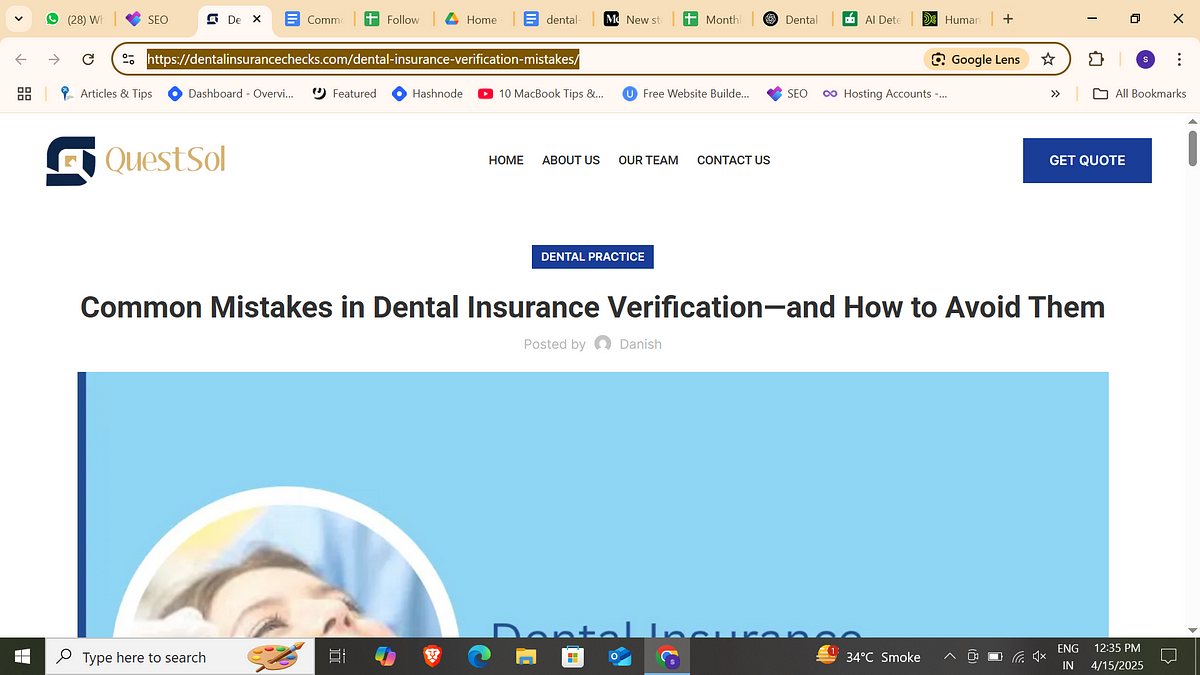Switch to the AI Dete tab
The height and width of the screenshot is (675, 1200).
coord(871,19)
